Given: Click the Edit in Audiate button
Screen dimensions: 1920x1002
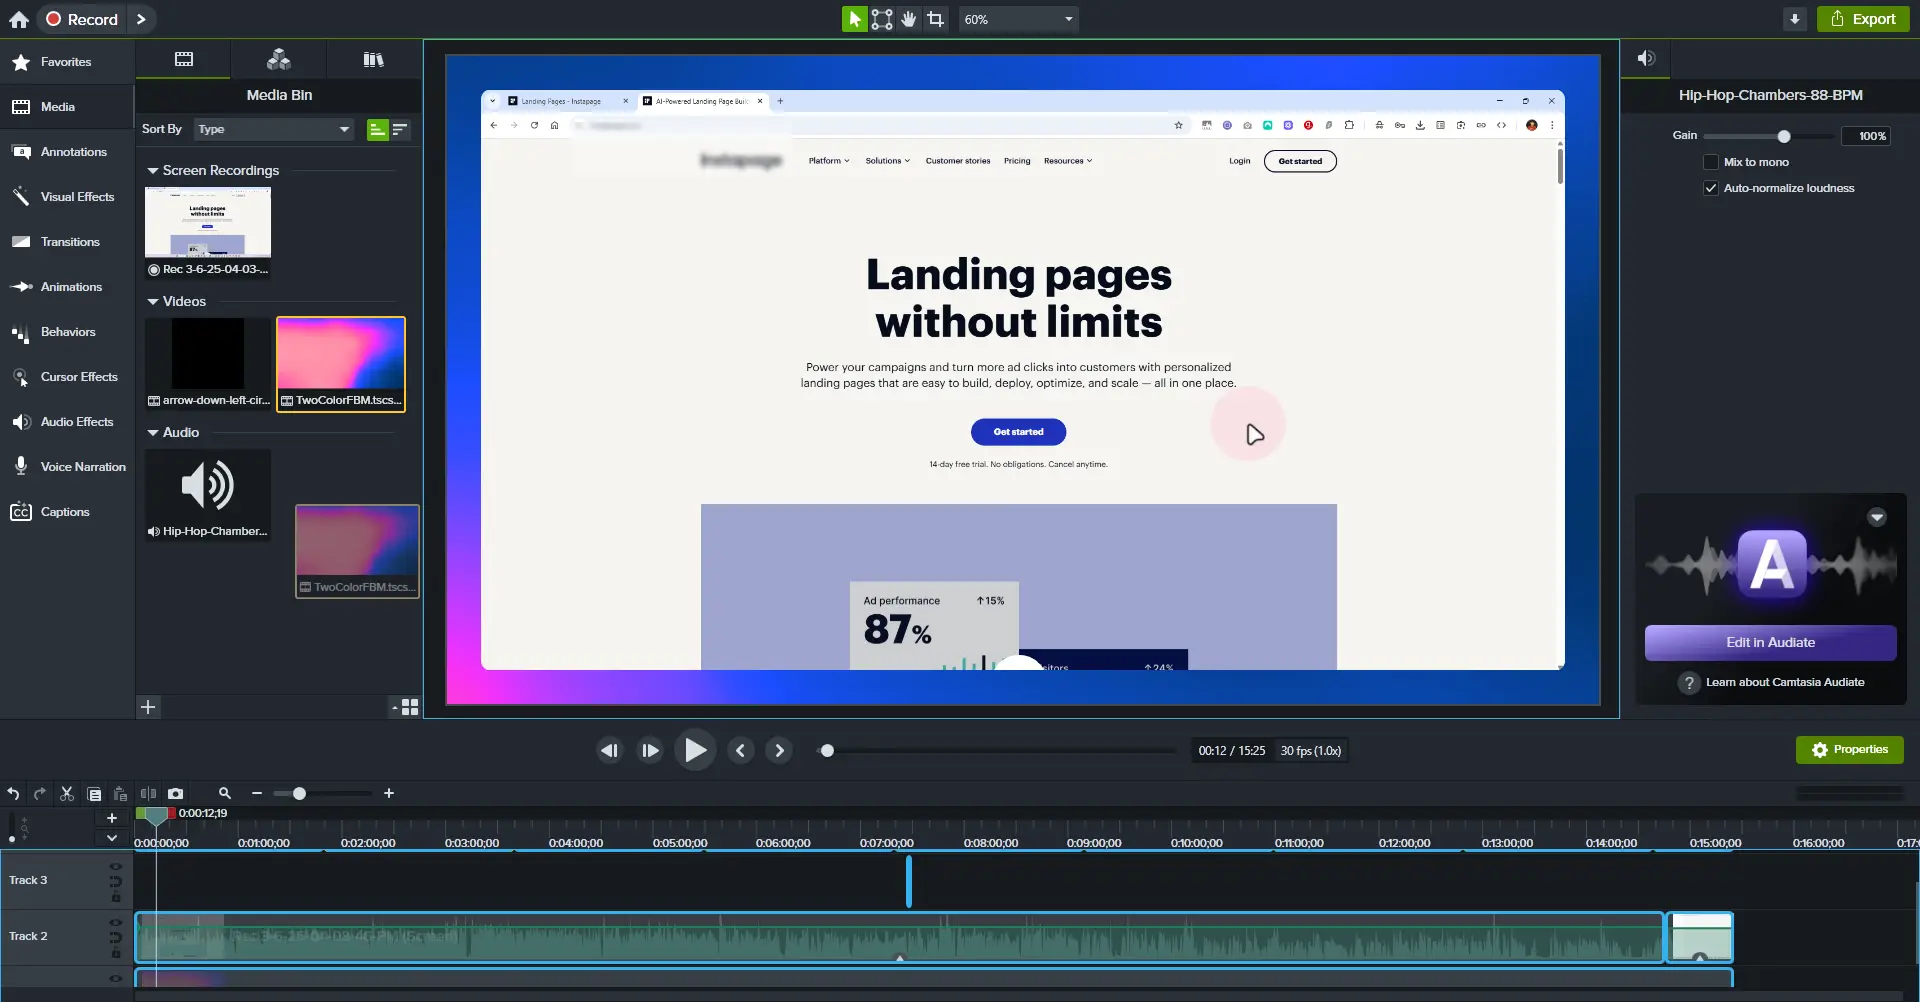Looking at the screenshot, I should pos(1769,643).
